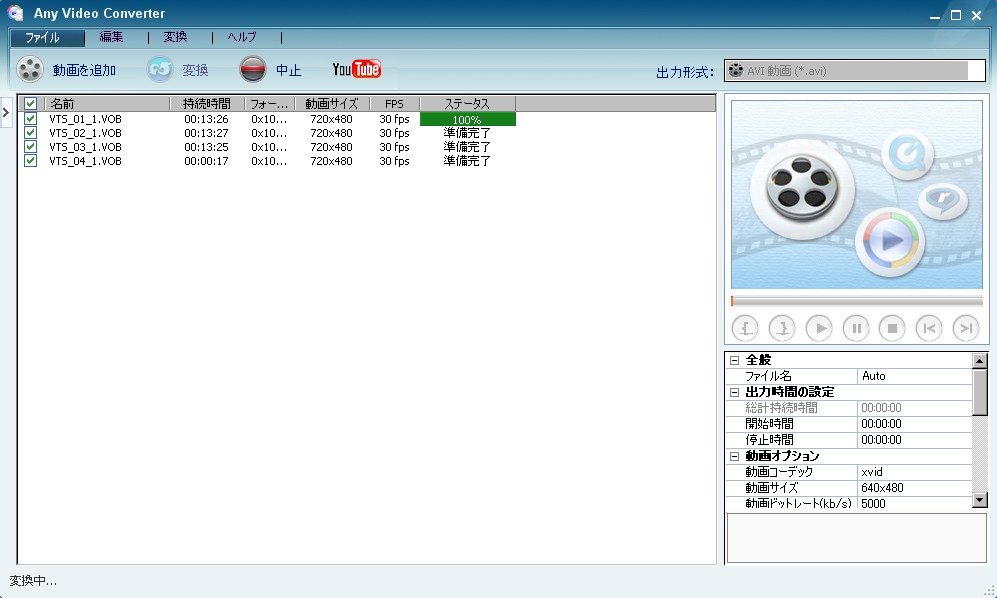The image size is (997, 598).
Task: Sort by ステータス column header
Action: (467, 104)
